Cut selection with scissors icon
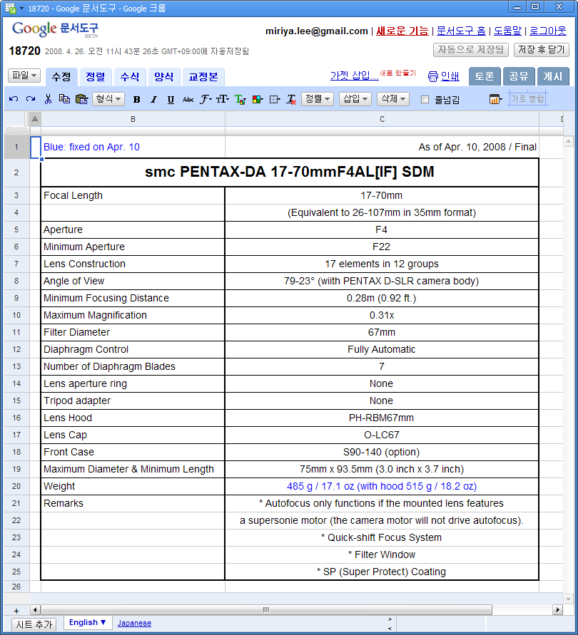578x635 pixels. click(x=48, y=99)
